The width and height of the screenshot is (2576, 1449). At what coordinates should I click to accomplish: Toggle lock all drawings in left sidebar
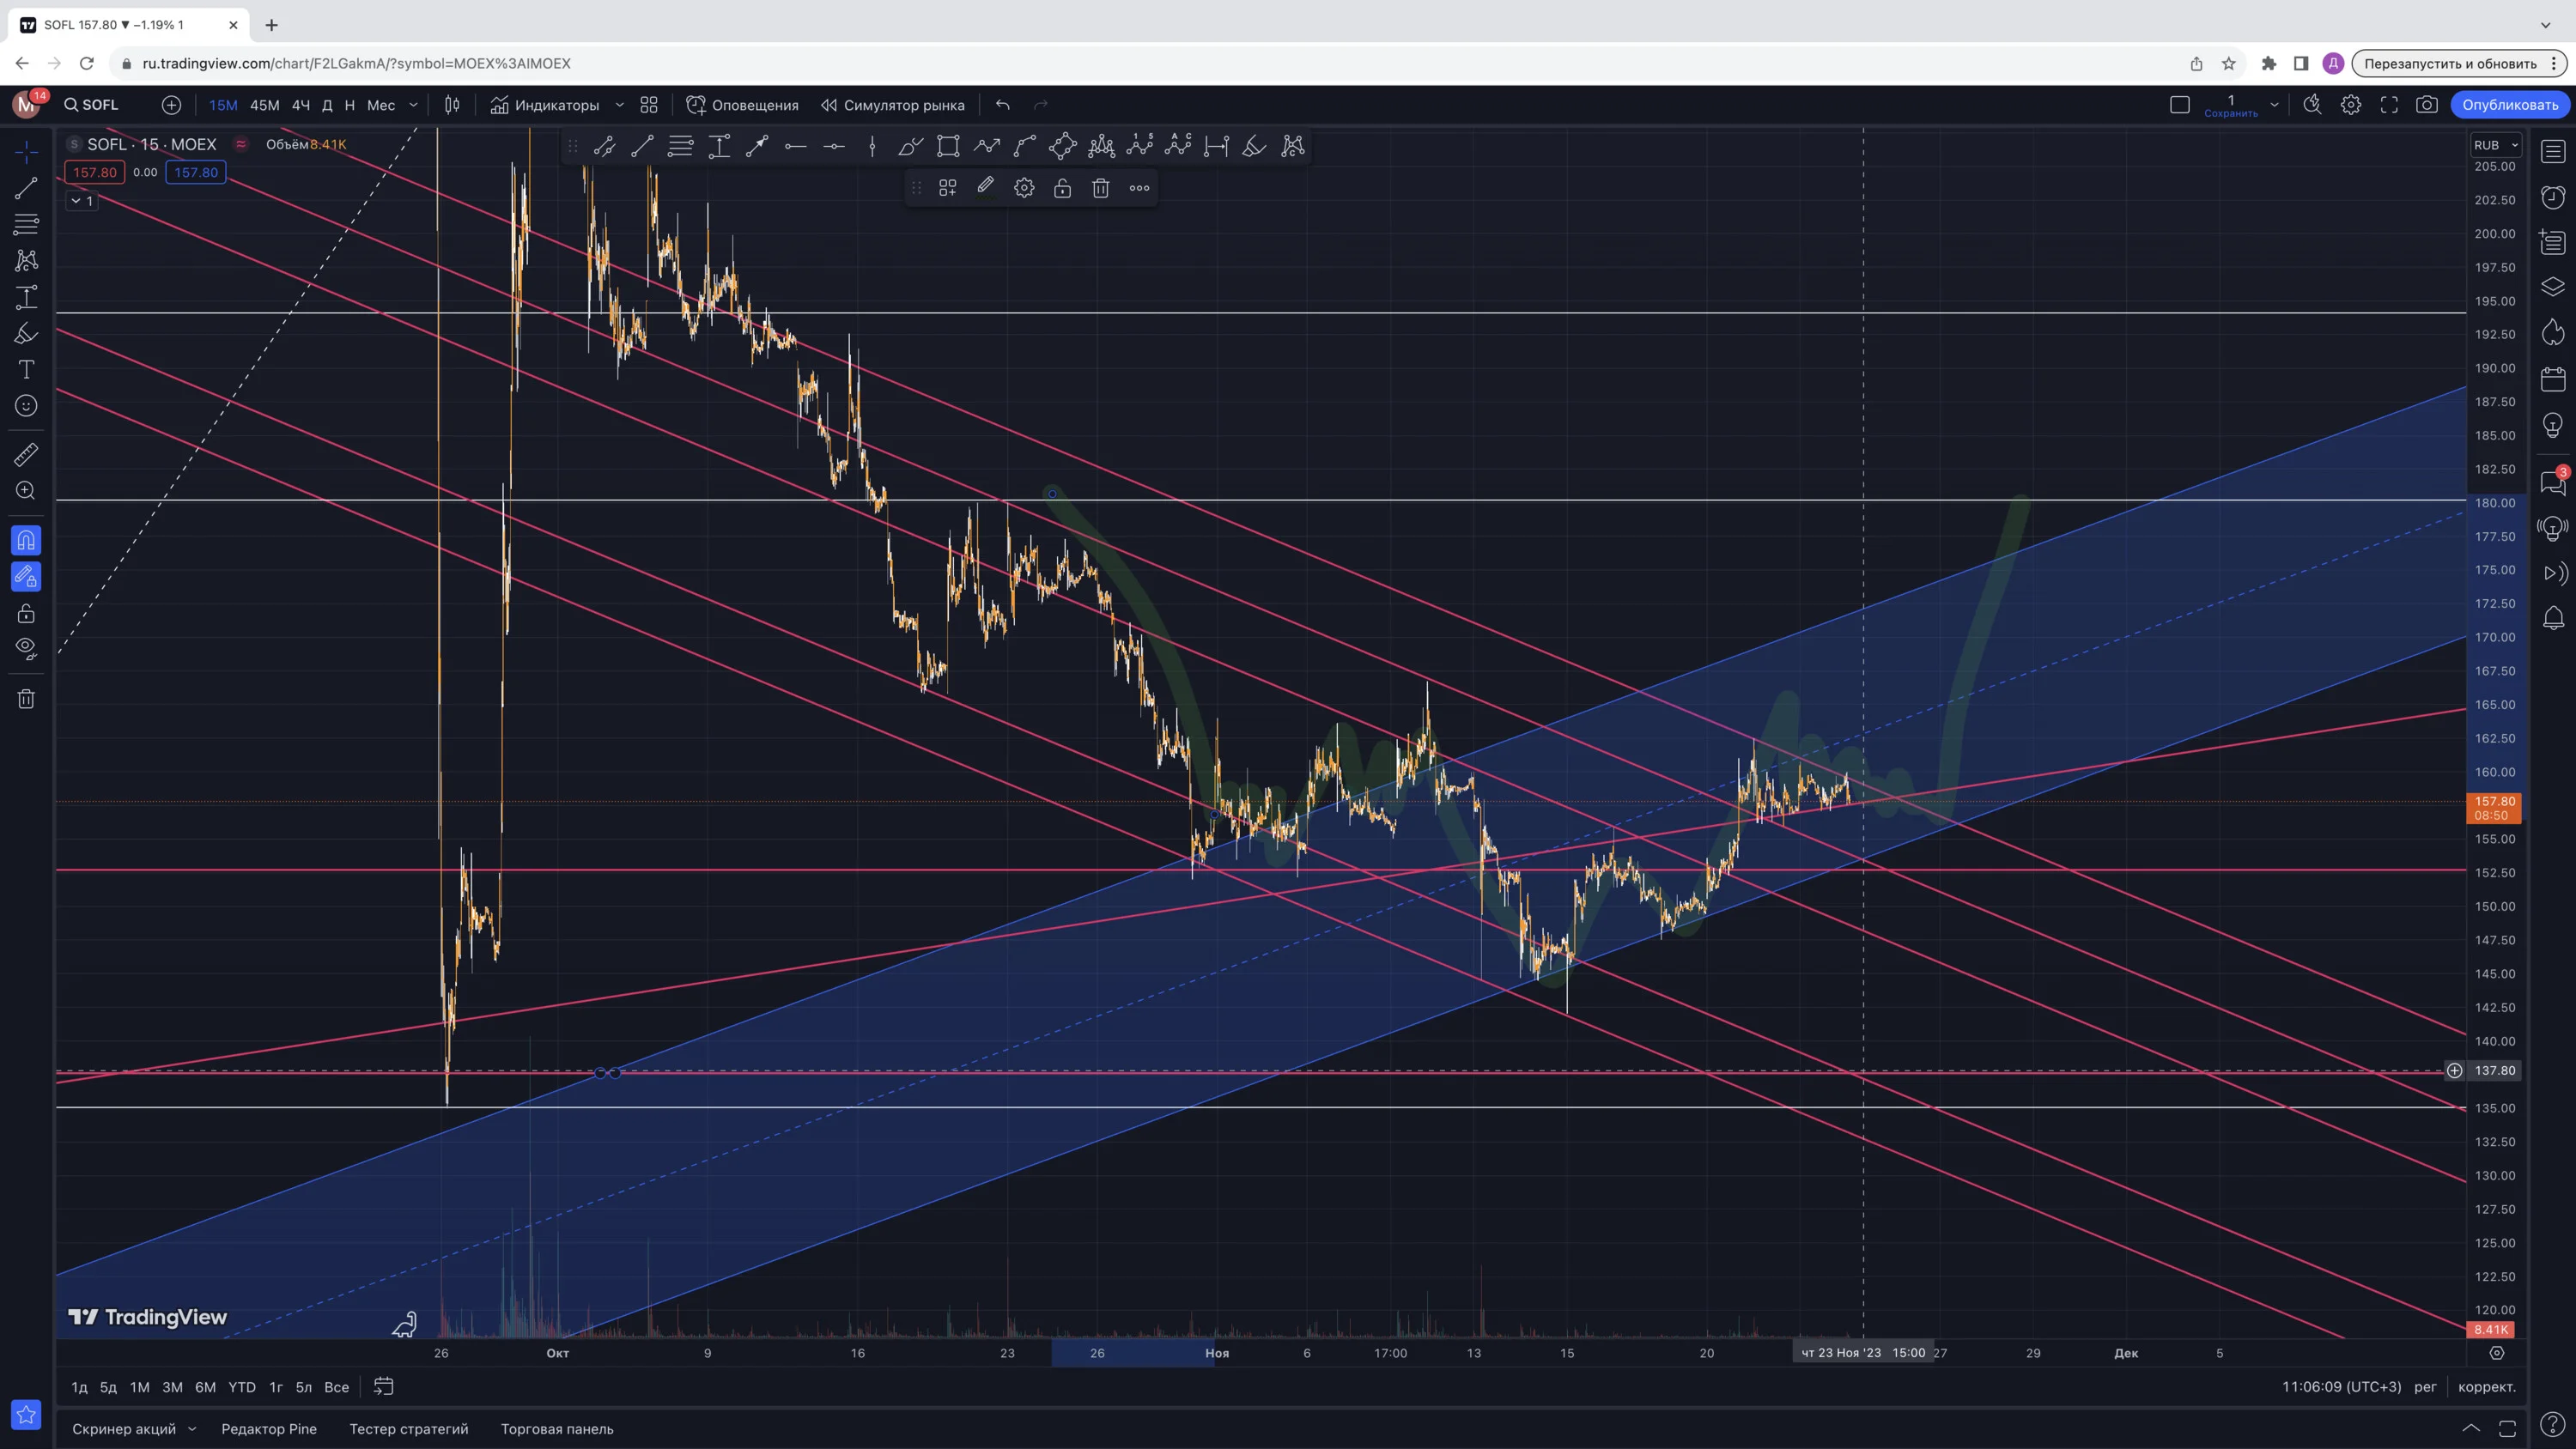tap(26, 614)
